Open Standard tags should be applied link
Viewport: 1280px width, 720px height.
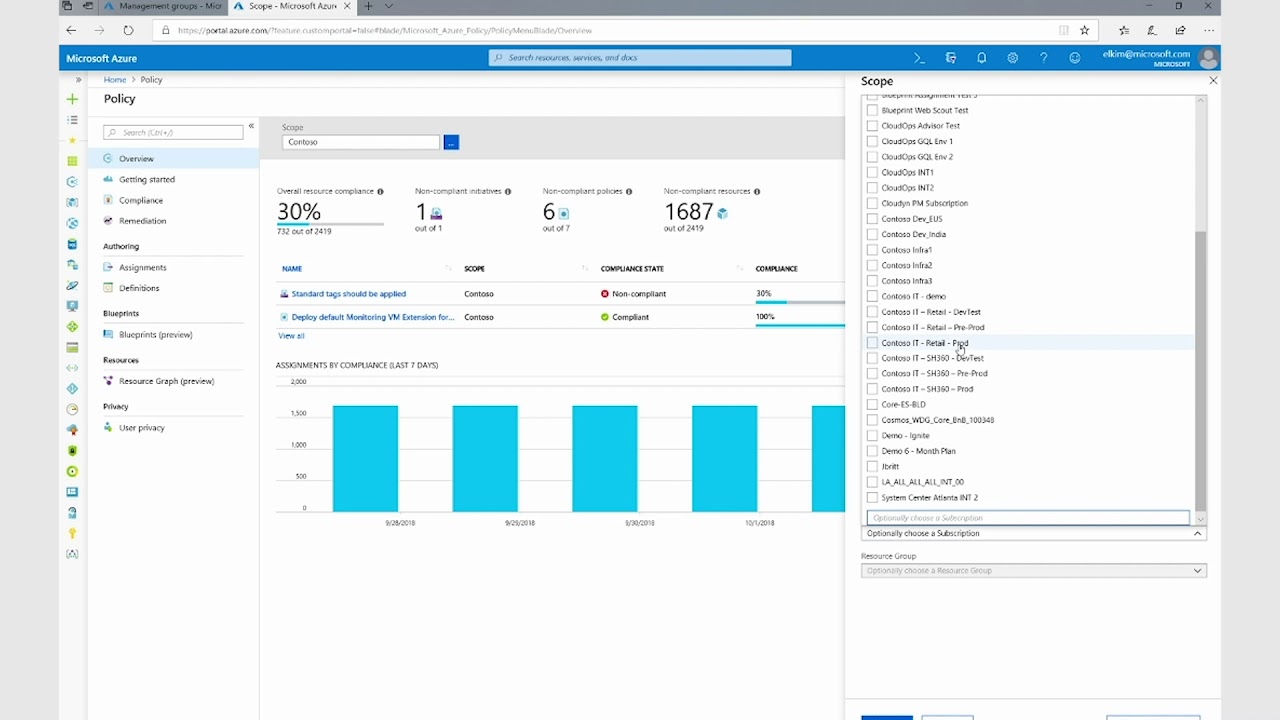tap(349, 294)
